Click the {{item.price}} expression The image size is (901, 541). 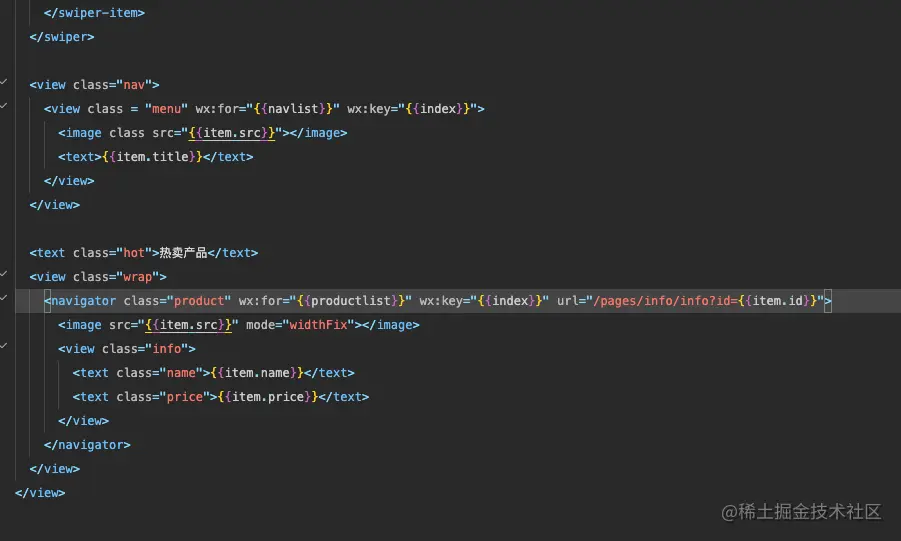tap(268, 397)
